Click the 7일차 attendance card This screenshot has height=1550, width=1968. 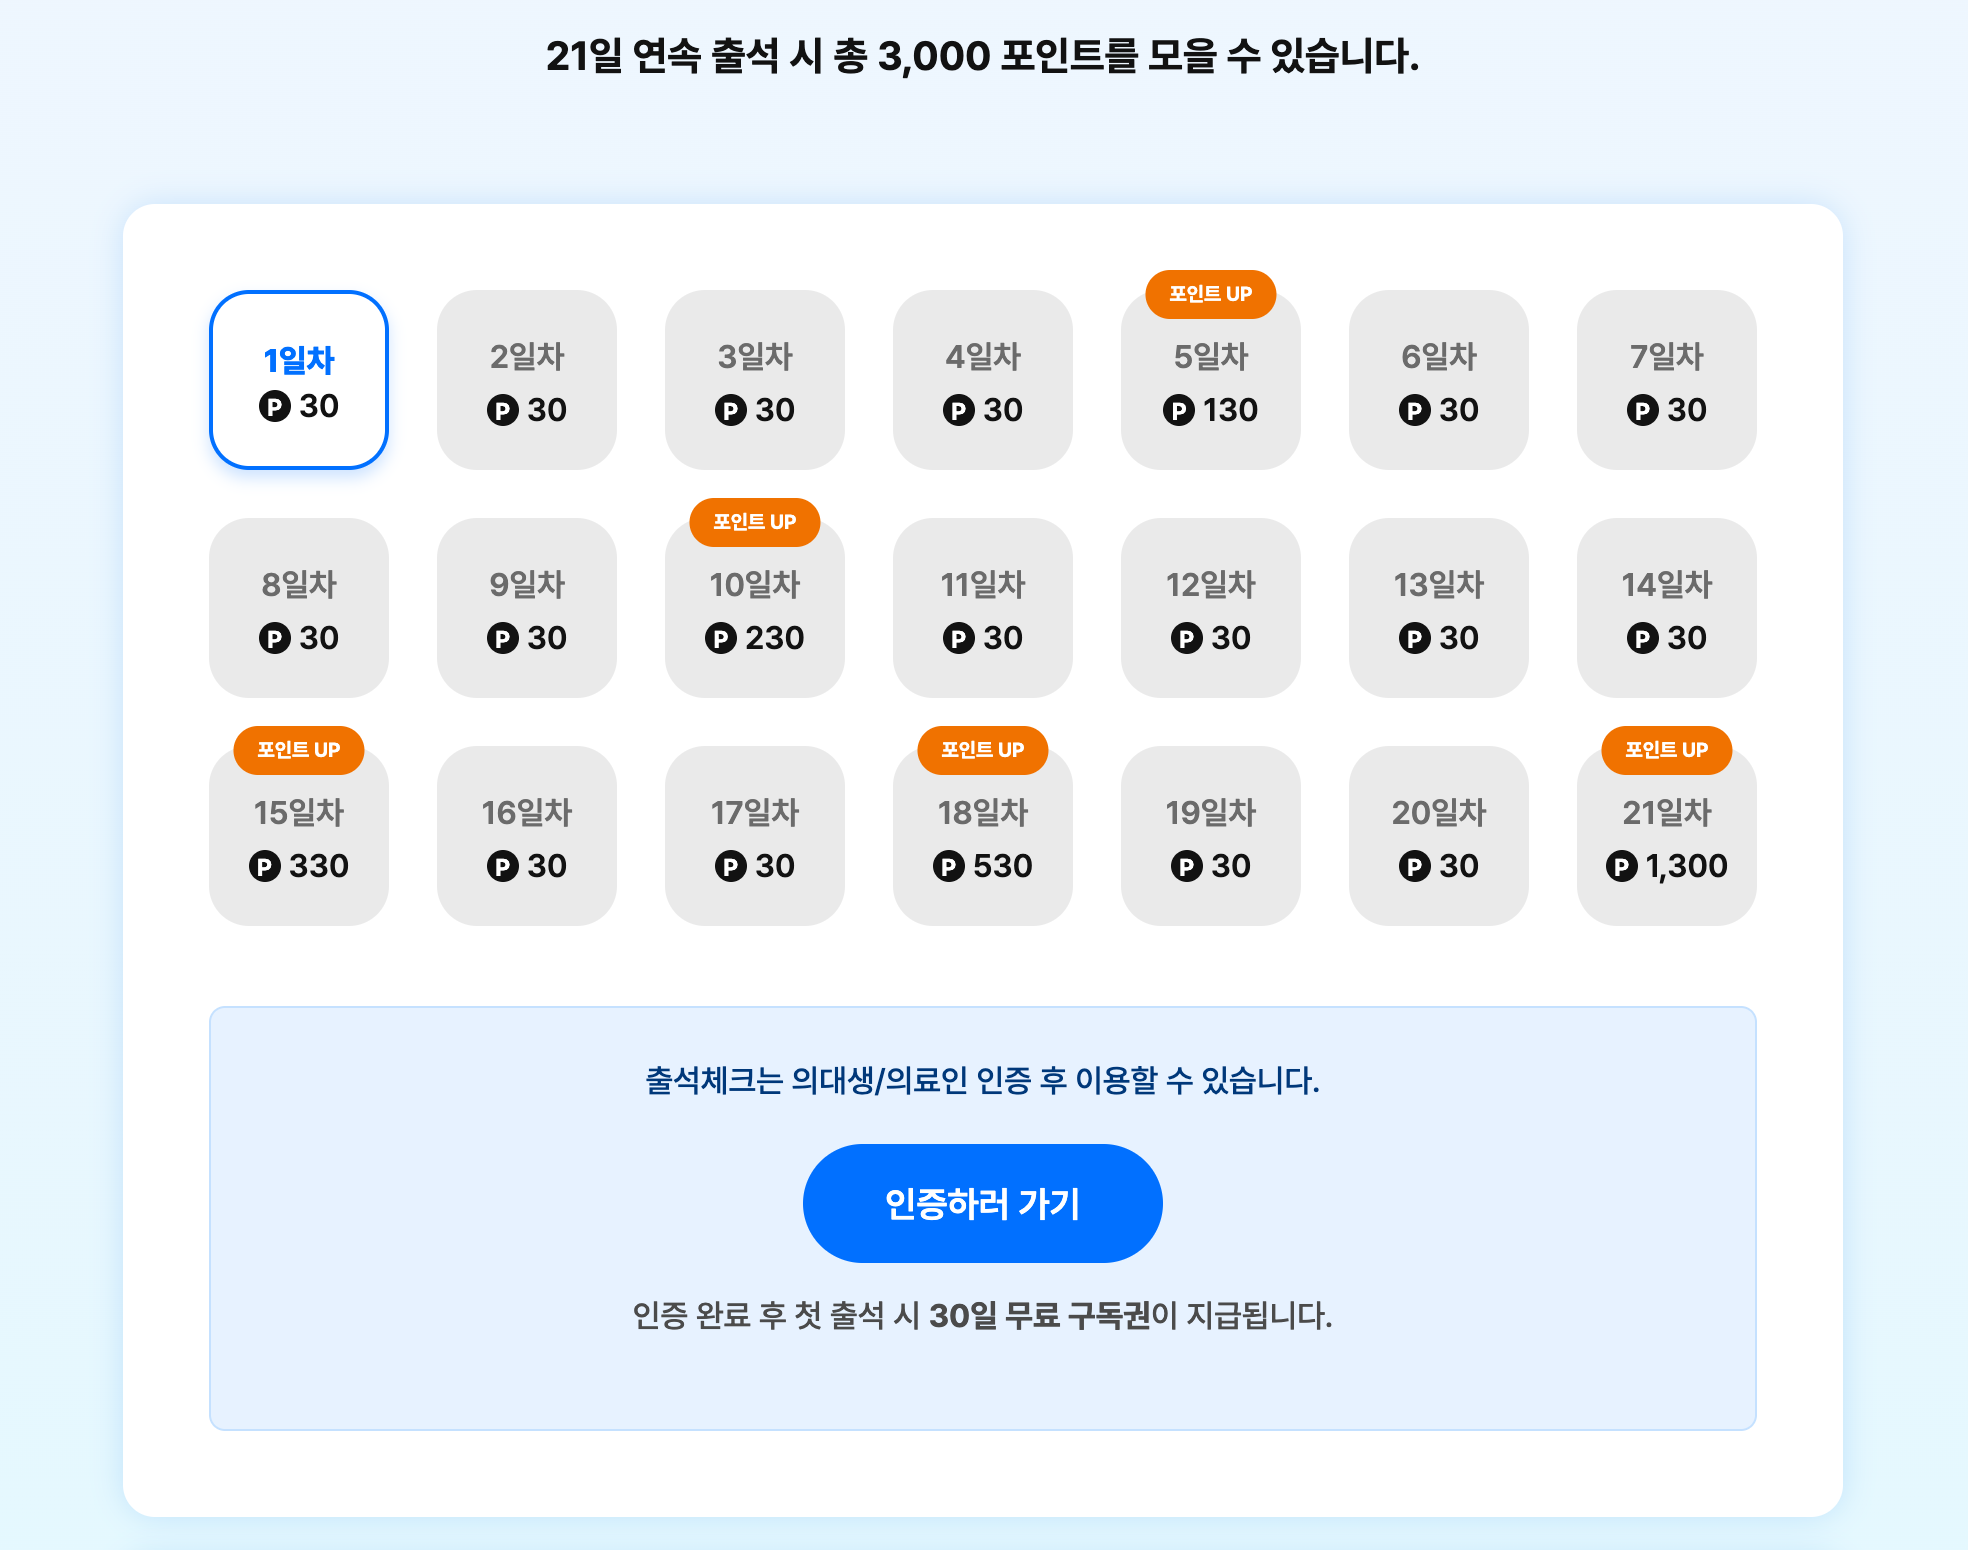click(x=1666, y=380)
